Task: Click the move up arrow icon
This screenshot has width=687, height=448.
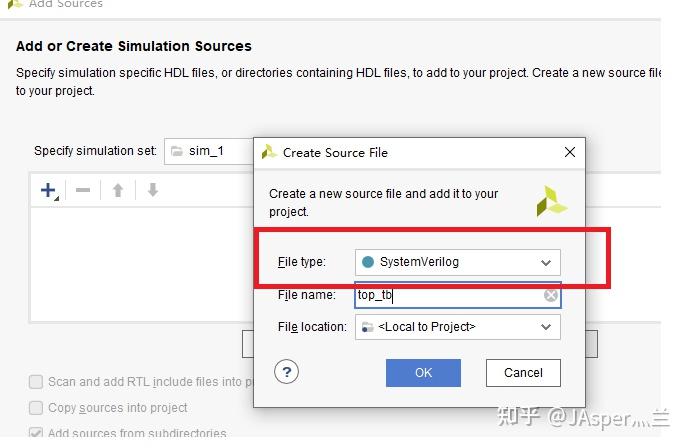Action: (118, 190)
